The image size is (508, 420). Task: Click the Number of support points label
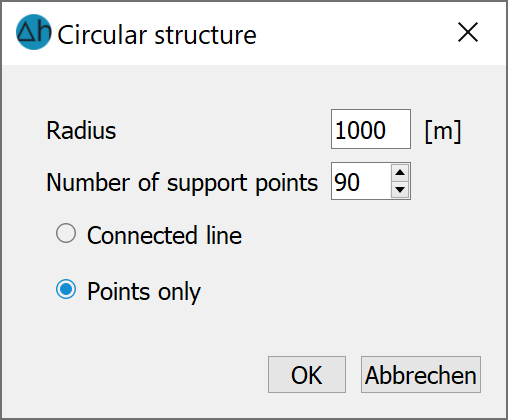(182, 183)
